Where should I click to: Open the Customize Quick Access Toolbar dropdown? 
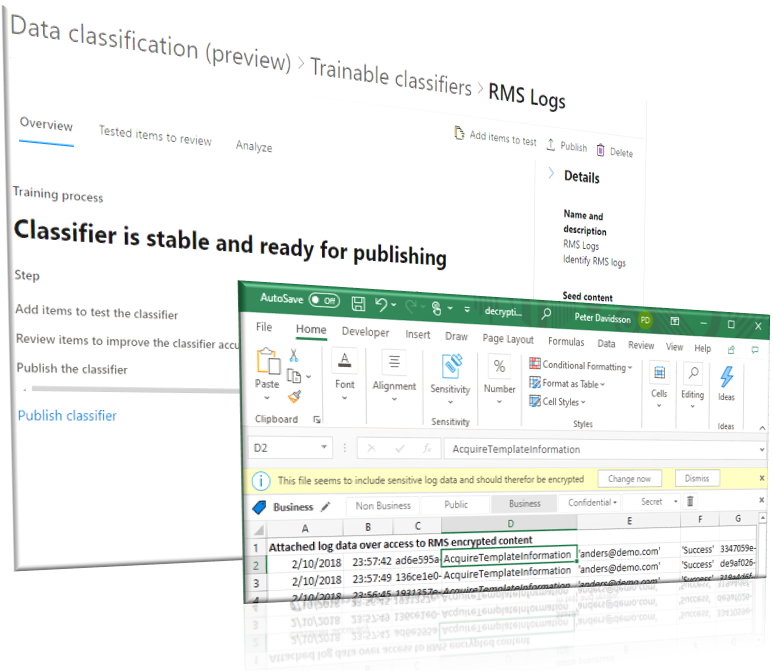pyautogui.click(x=467, y=310)
